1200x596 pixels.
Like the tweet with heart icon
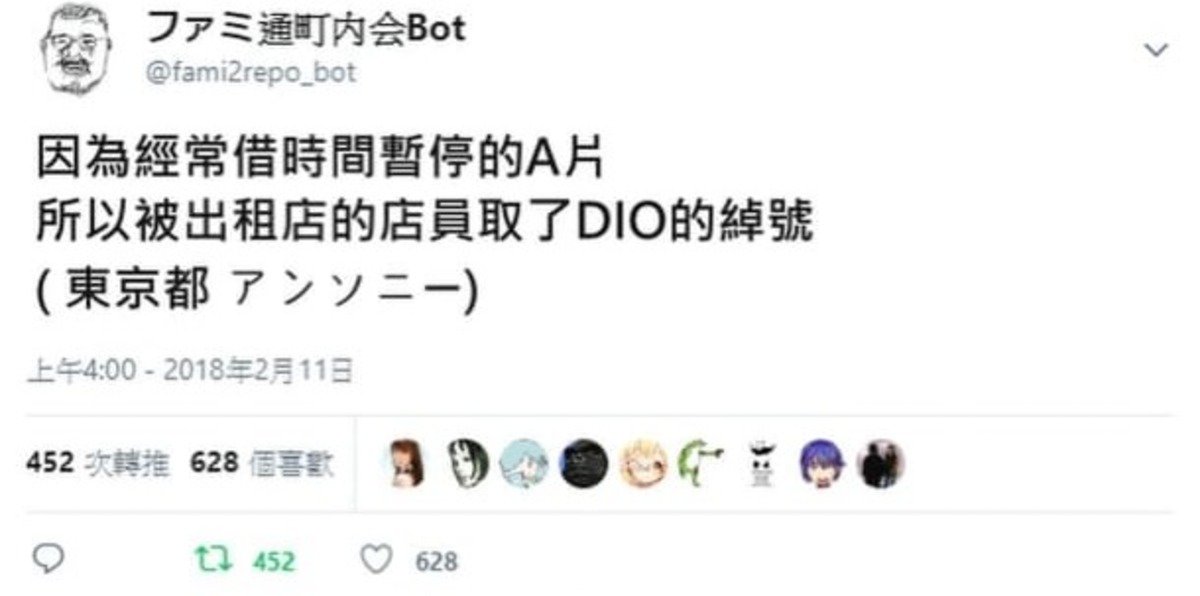click(374, 560)
